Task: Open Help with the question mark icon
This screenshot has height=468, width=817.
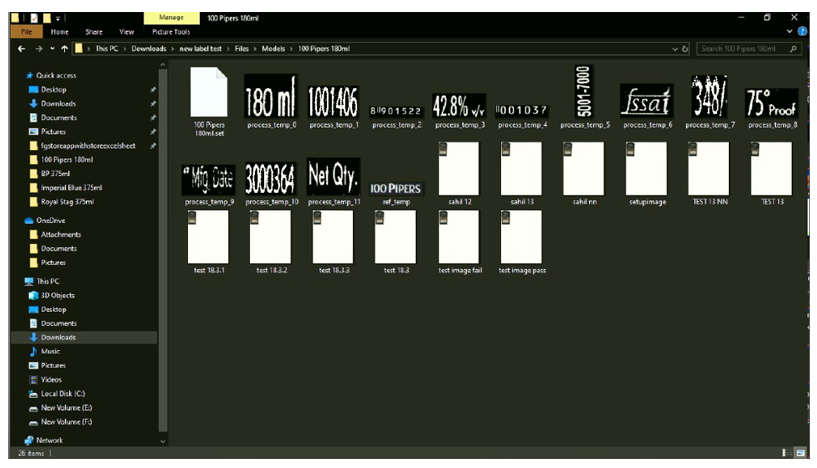Action: click(803, 32)
